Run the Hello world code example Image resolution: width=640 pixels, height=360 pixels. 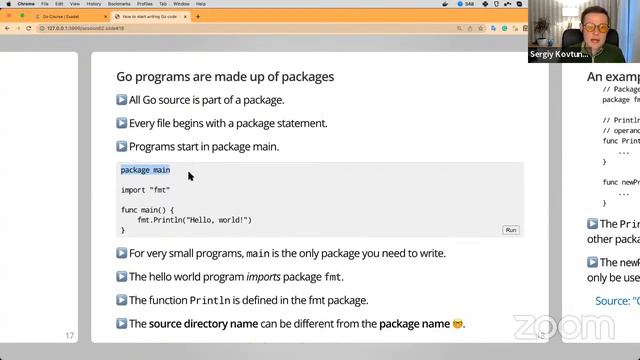[x=511, y=230]
